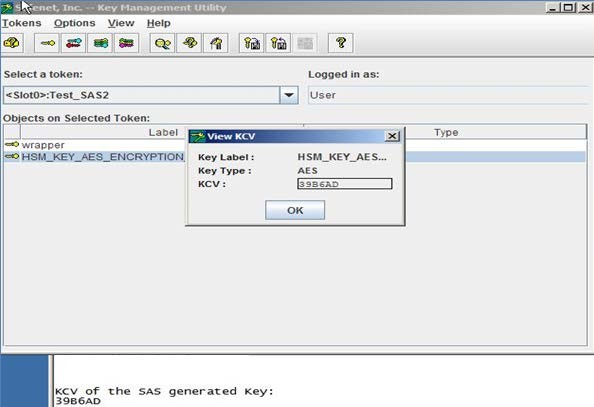Click the blue and red key pair icon
Image resolution: width=594 pixels, height=407 pixels.
coord(73,43)
